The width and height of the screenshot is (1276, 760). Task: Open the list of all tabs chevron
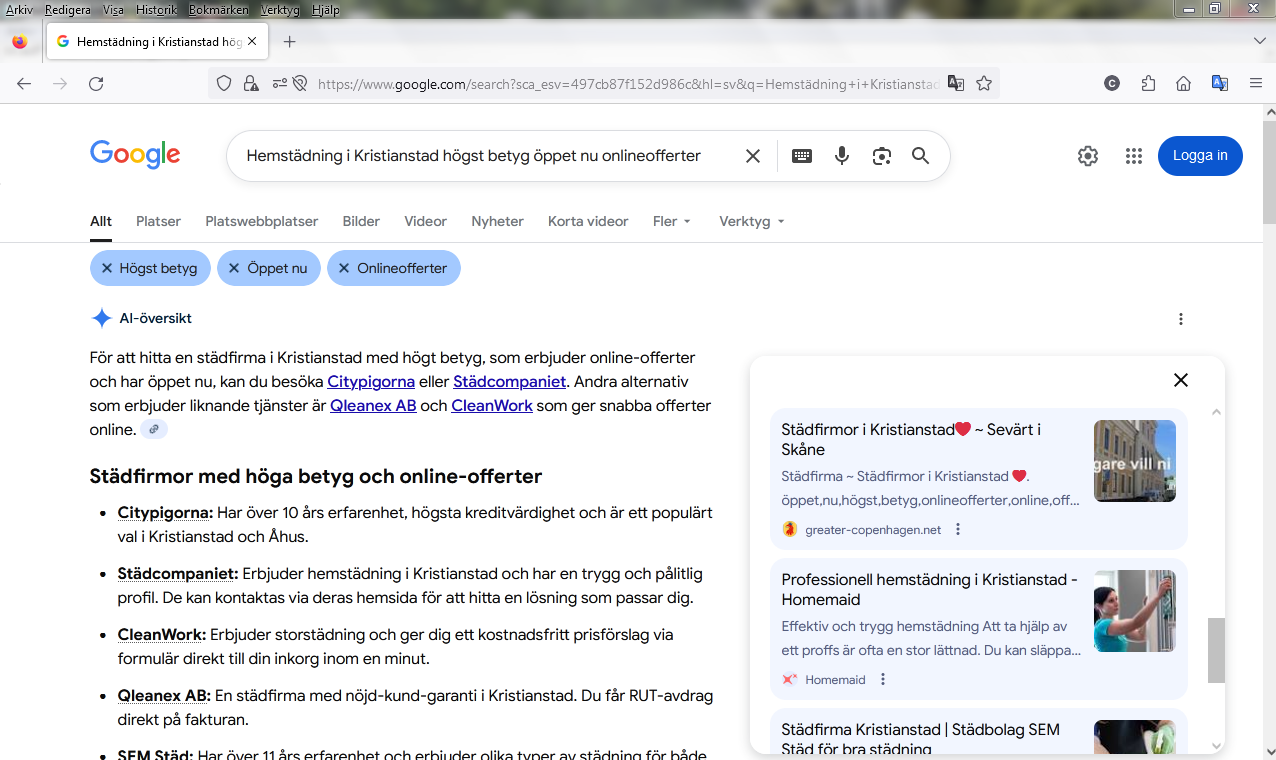pos(1259,41)
